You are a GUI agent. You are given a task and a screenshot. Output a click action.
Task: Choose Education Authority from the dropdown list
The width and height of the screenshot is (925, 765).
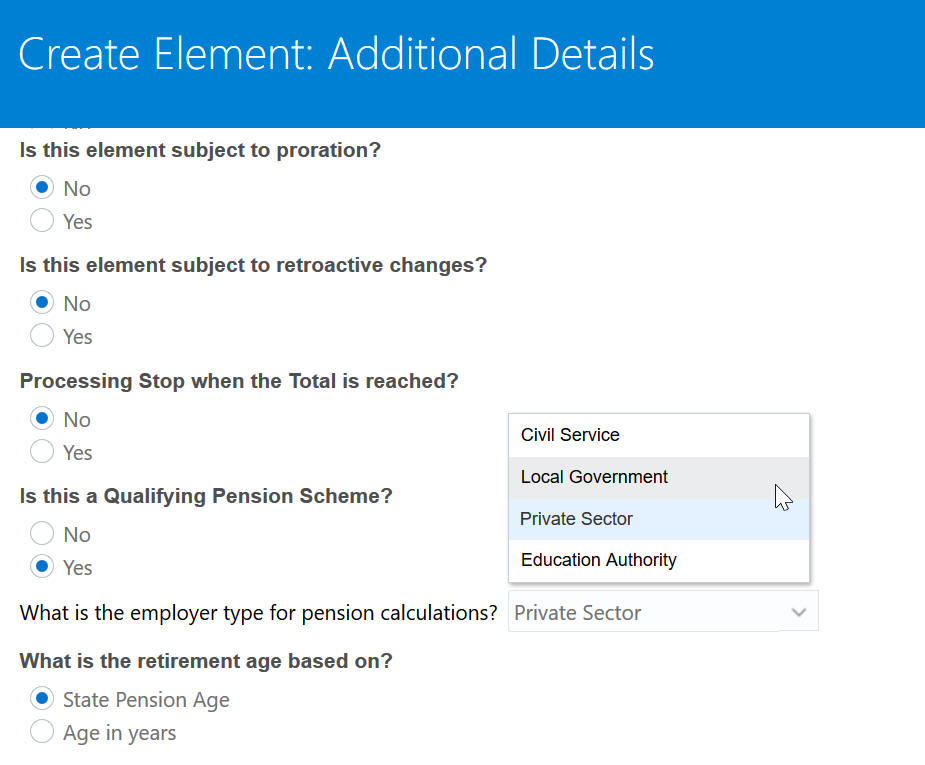click(x=598, y=560)
